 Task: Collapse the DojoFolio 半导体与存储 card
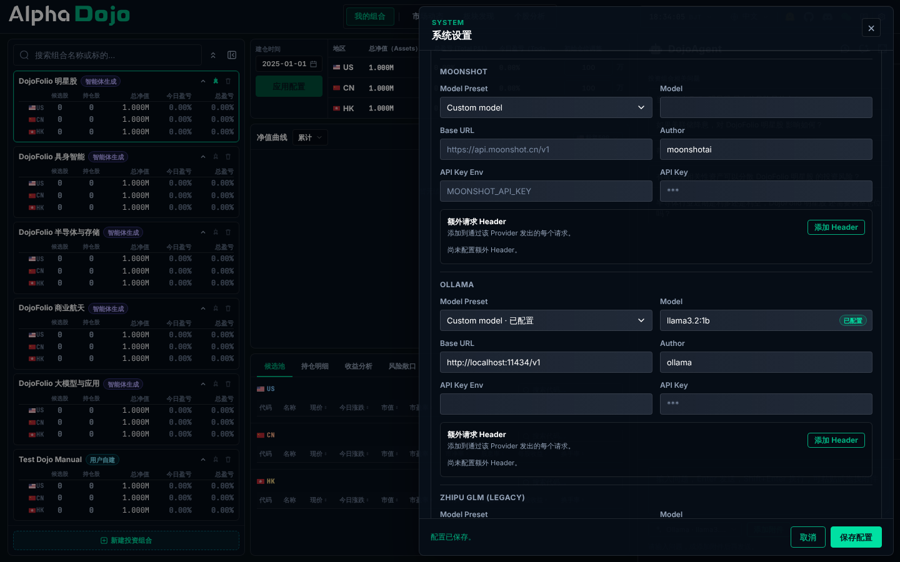pyautogui.click(x=203, y=232)
